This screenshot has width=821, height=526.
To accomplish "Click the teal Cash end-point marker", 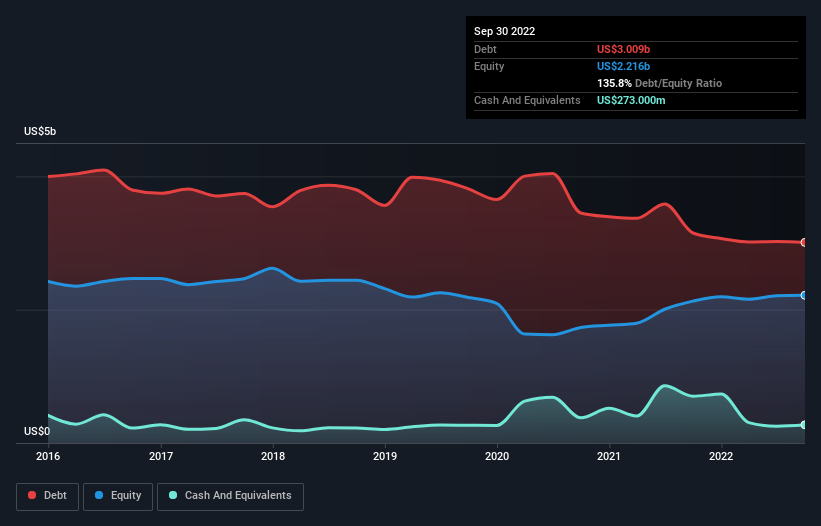I will coord(804,425).
